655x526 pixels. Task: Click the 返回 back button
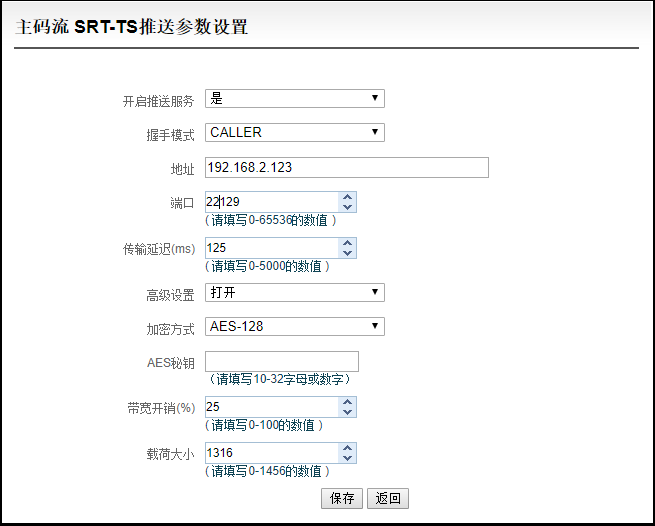388,498
